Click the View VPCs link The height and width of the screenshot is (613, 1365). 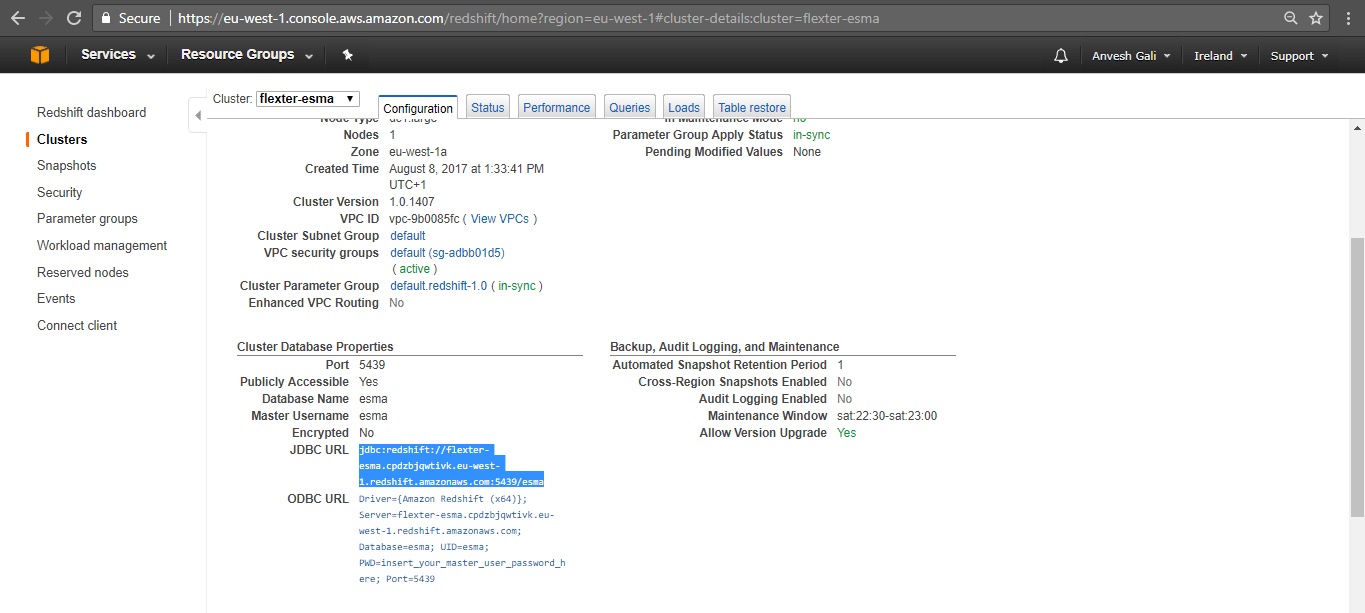click(x=500, y=219)
